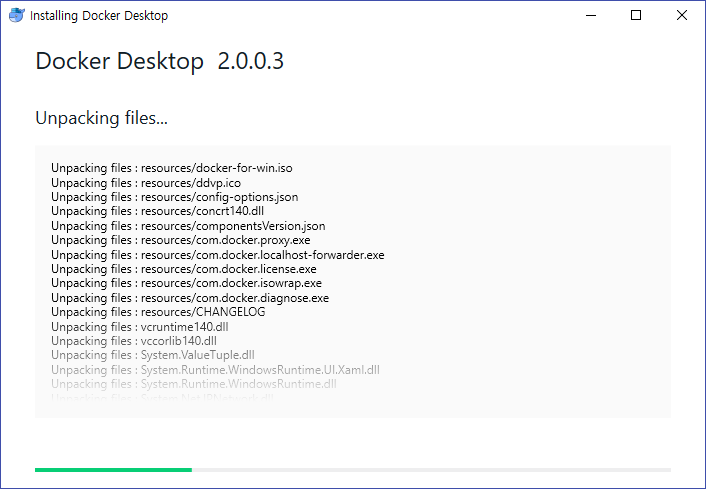
Task: Select the vcruntime140.dll log line
Action: click(x=140, y=326)
